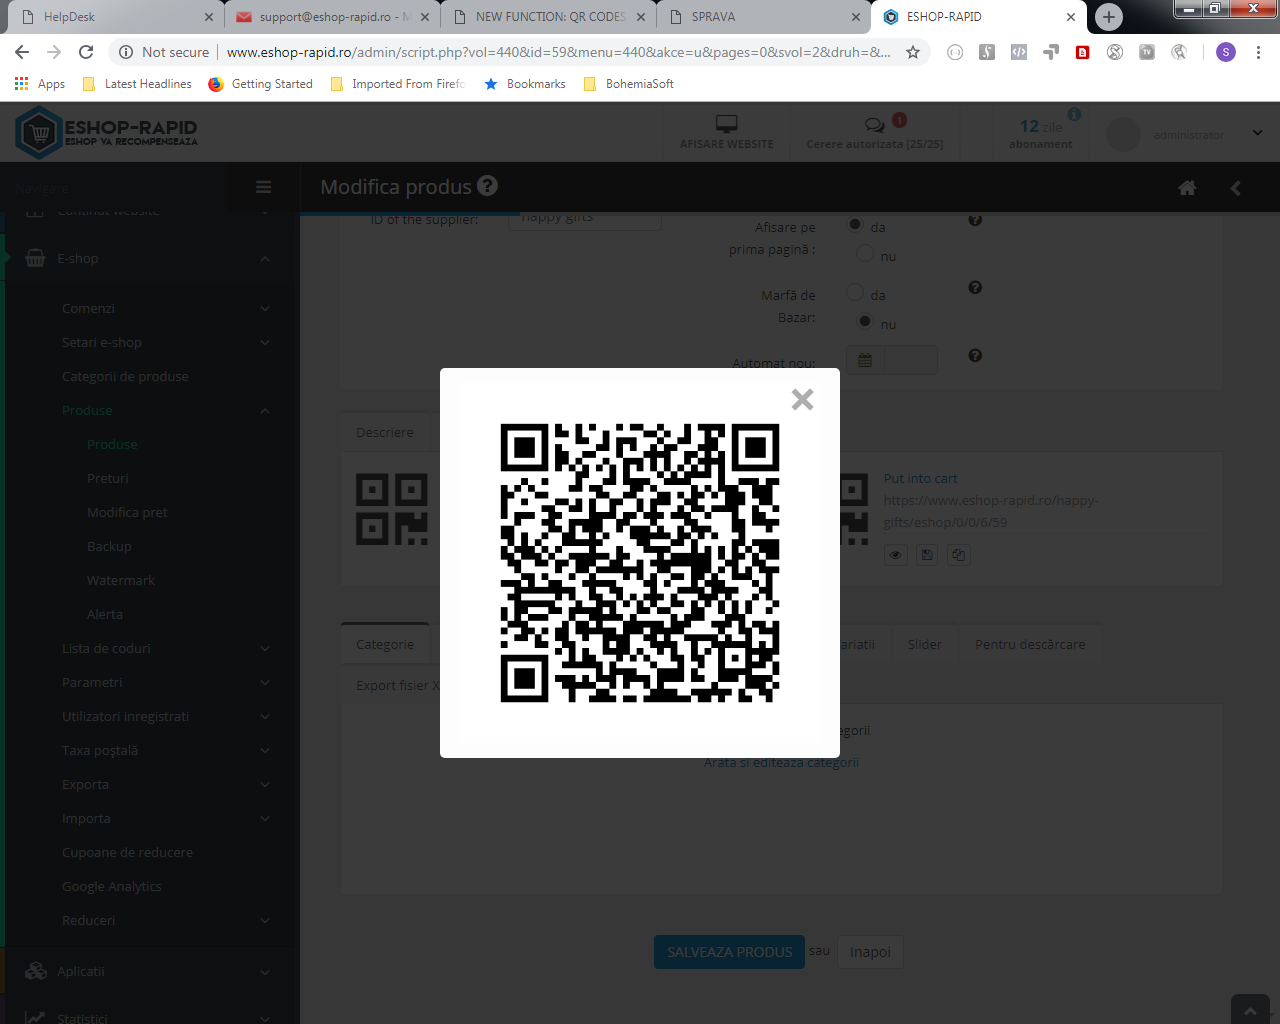
Task: Click help icon for Afisare pe prima pagina
Action: tap(975, 220)
